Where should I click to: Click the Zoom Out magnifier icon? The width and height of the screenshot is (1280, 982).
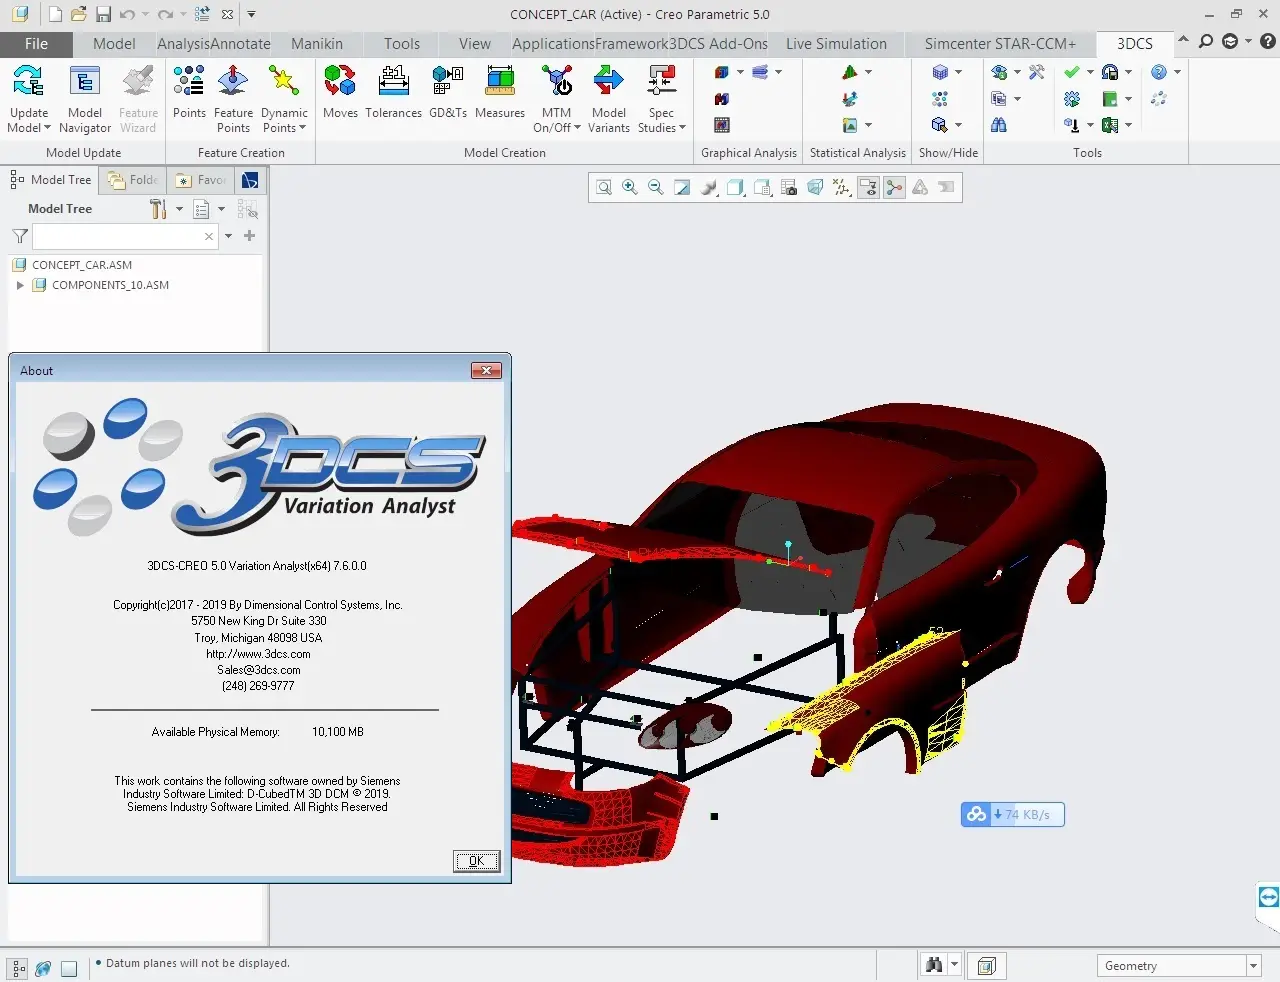point(656,187)
